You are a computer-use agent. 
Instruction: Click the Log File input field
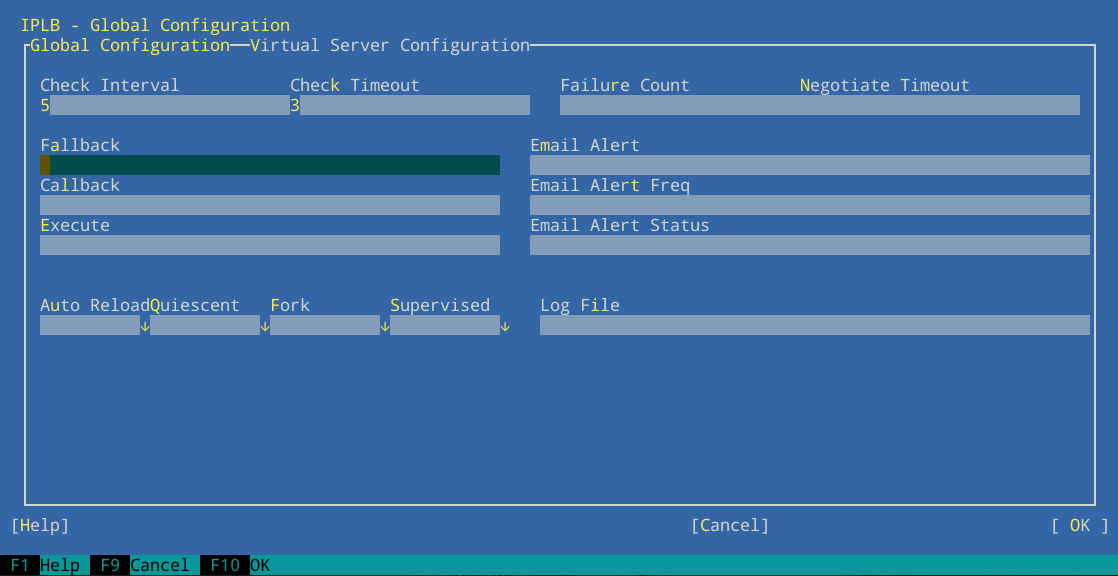[x=814, y=325]
